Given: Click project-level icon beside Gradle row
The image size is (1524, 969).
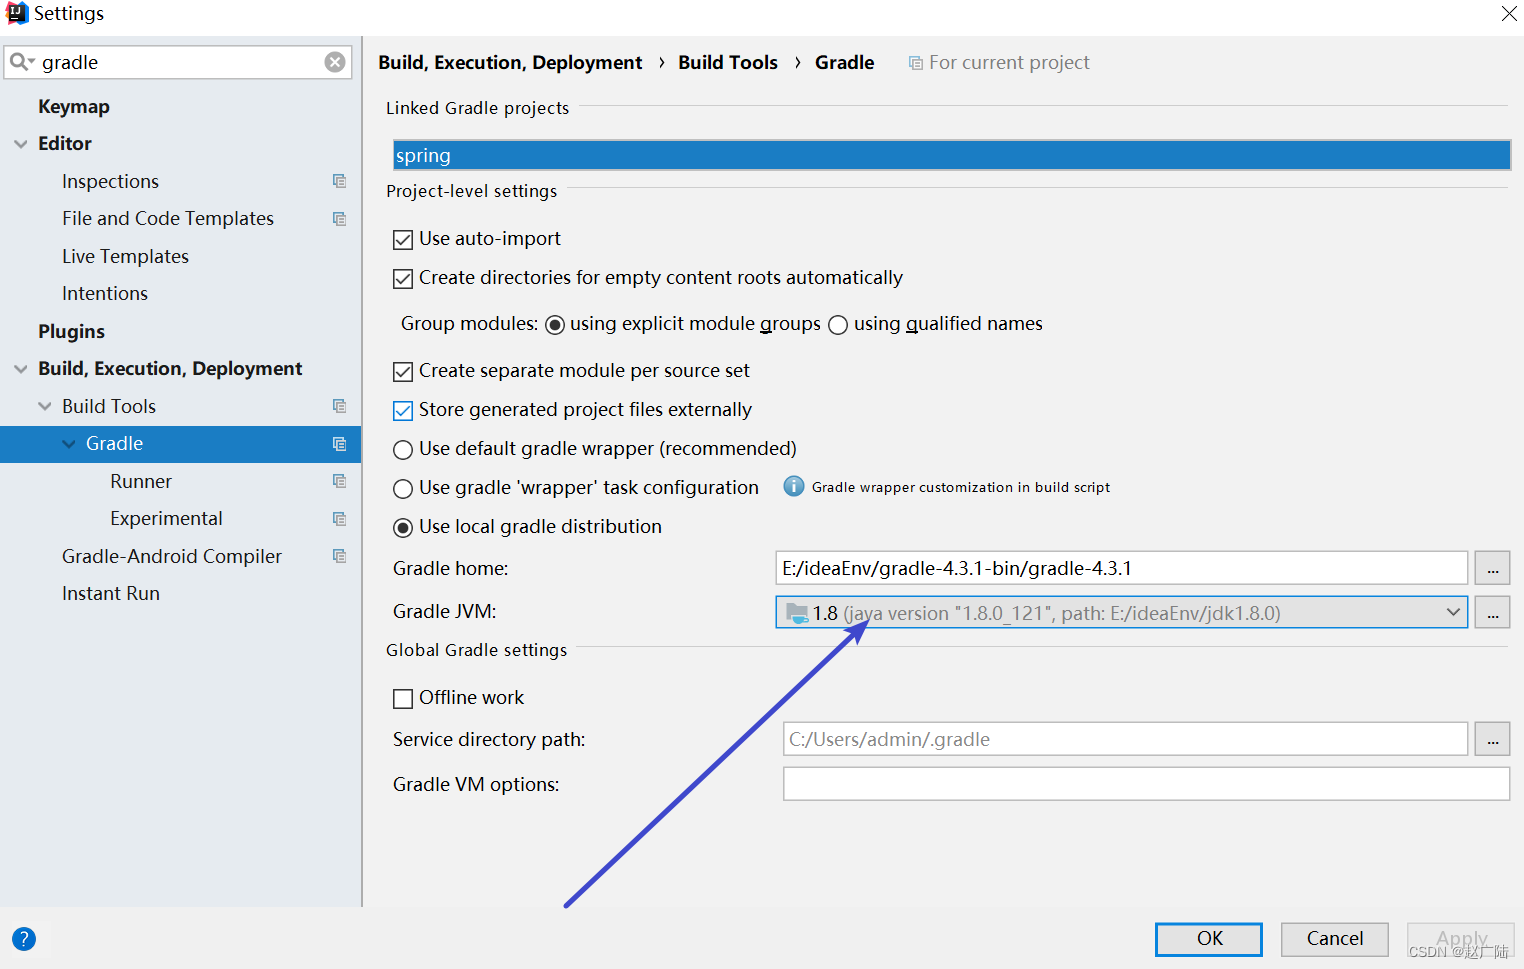Looking at the screenshot, I should (339, 444).
